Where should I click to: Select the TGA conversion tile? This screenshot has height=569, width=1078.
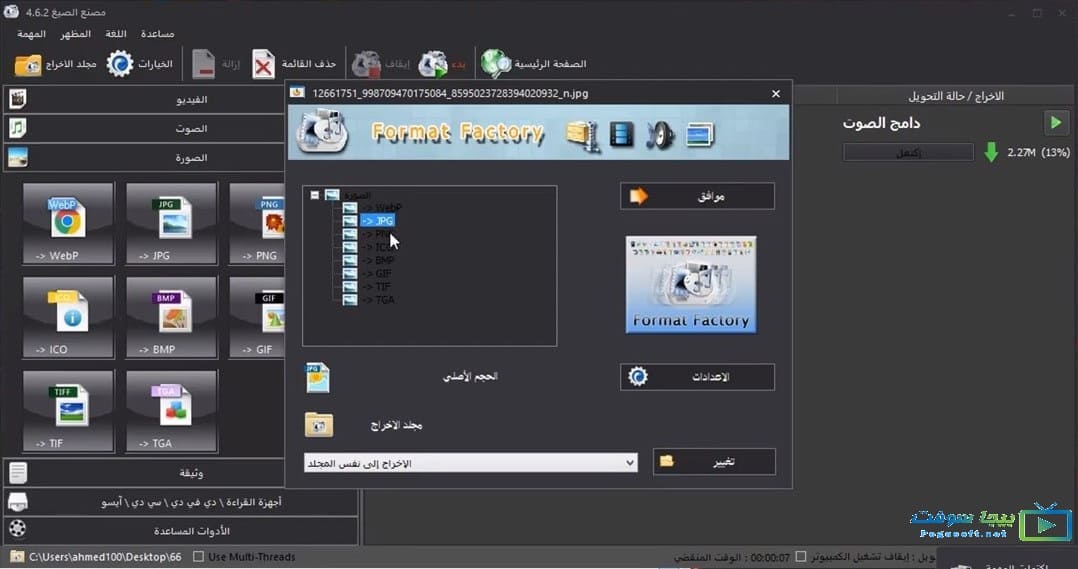tap(171, 411)
